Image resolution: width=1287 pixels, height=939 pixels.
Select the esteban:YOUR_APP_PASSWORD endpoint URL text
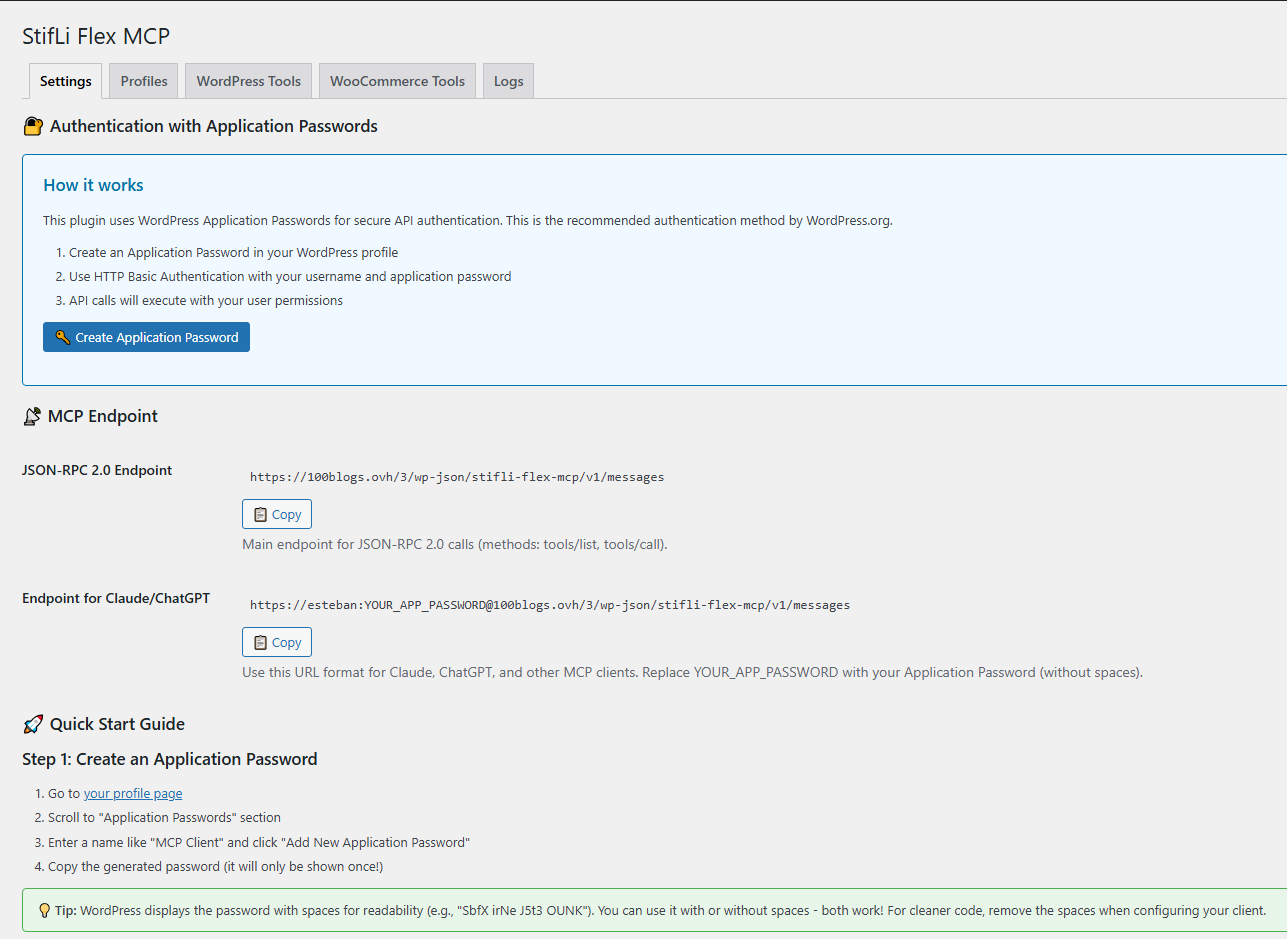(x=550, y=605)
